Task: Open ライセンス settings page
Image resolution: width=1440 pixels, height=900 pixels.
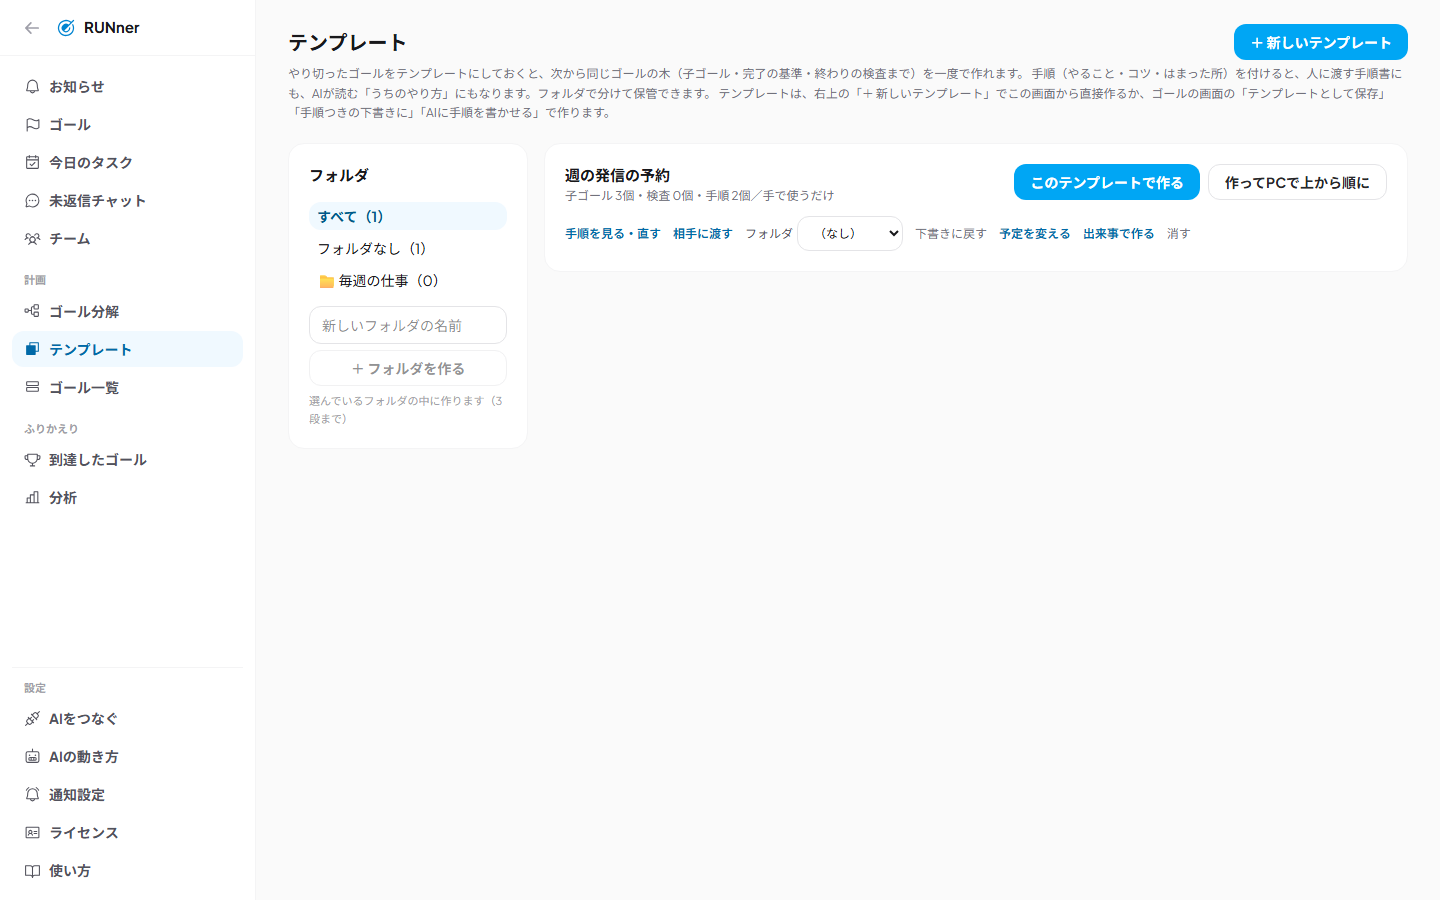Action: pos(127,833)
